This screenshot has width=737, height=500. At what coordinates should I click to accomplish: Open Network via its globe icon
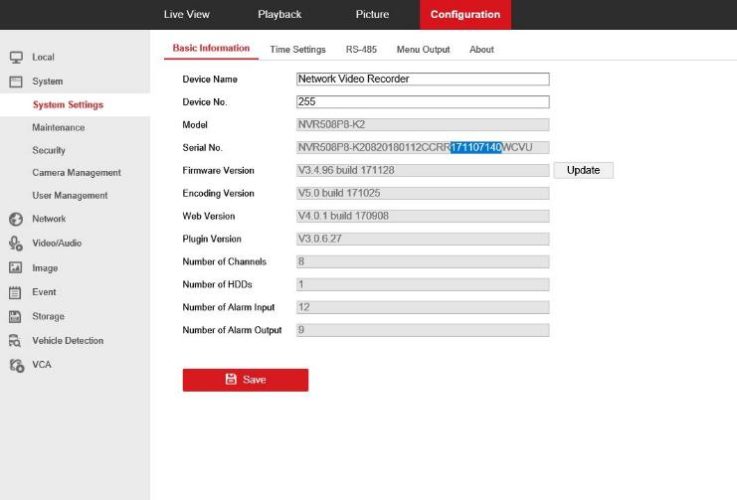16,219
